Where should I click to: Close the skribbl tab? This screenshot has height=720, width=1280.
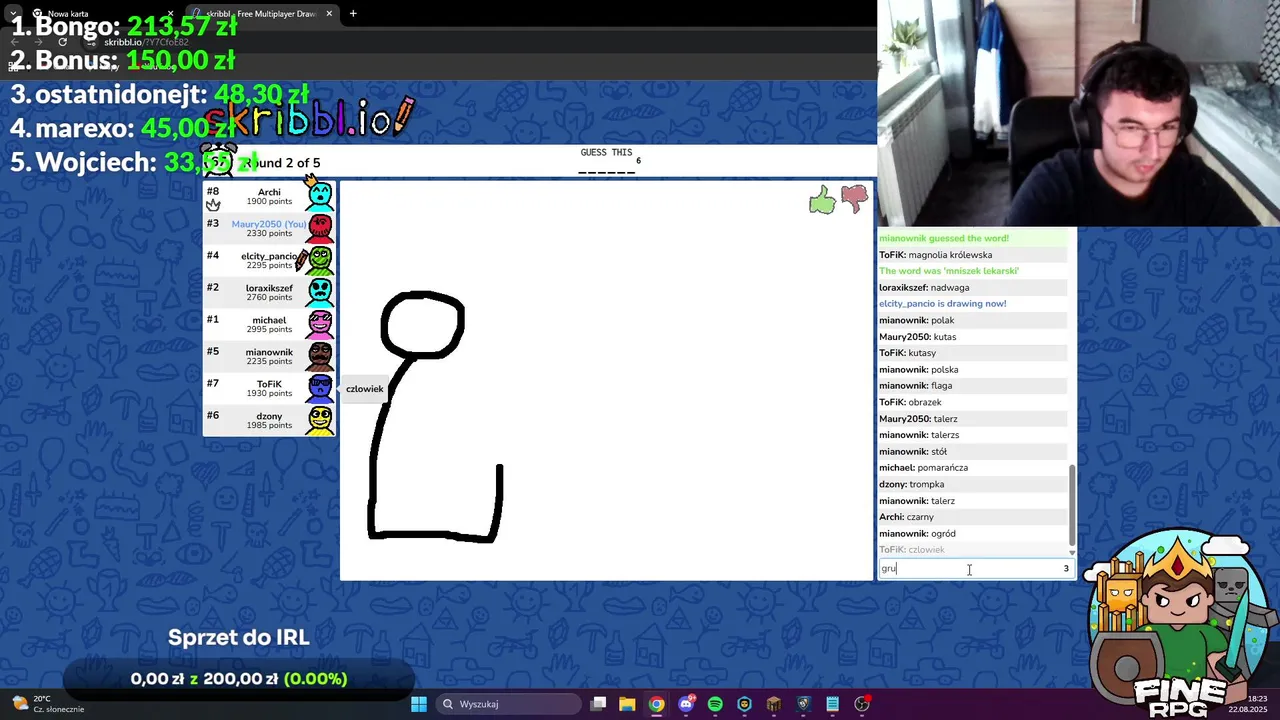coord(329,14)
